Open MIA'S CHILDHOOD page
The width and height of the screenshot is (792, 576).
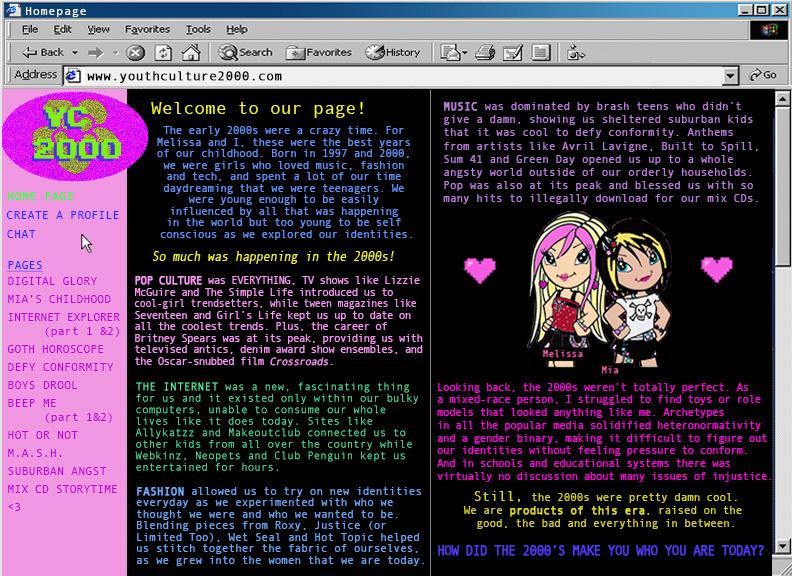point(59,299)
